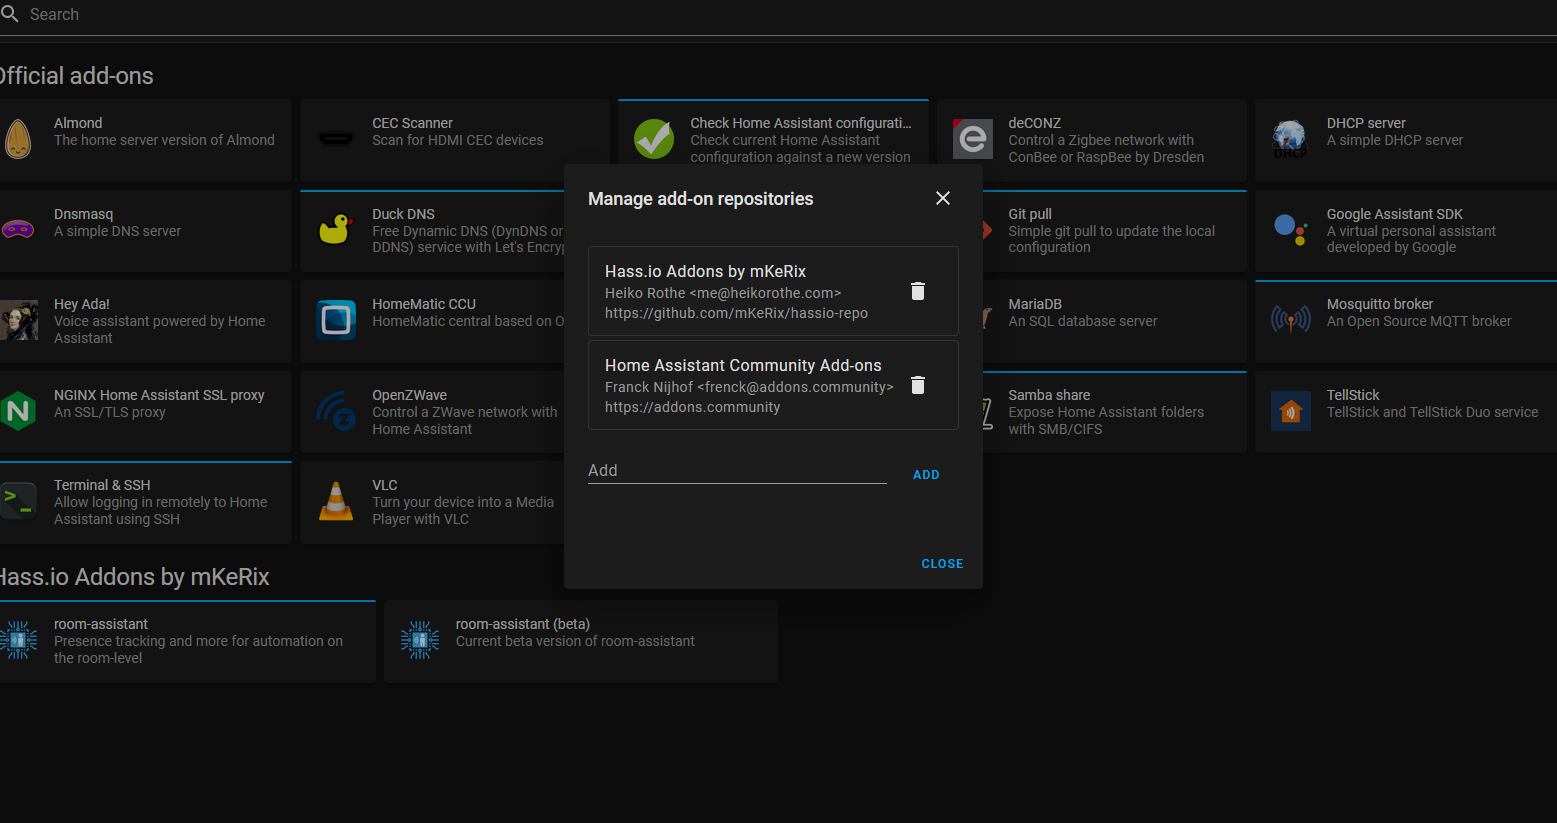Click the Duck DNS duck icon
The image size is (1557, 823).
pyautogui.click(x=336, y=230)
